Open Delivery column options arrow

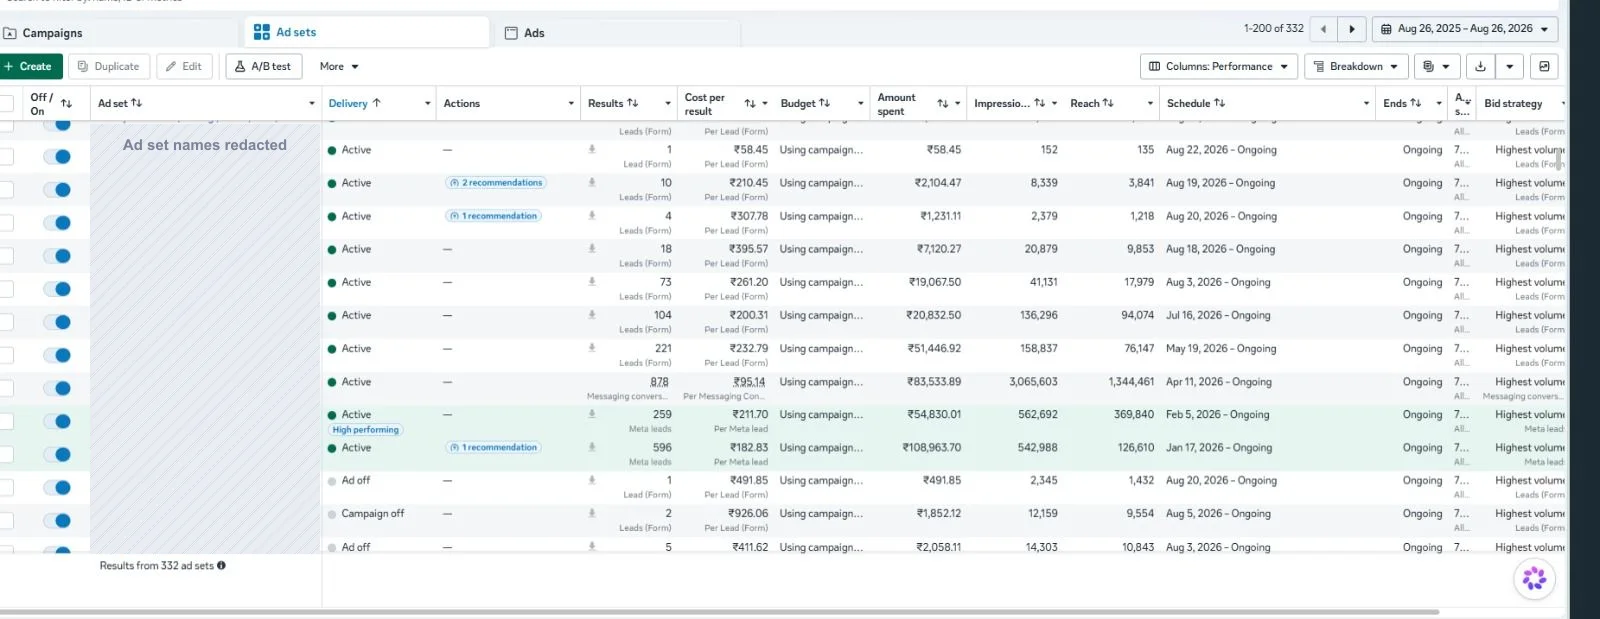(x=427, y=104)
